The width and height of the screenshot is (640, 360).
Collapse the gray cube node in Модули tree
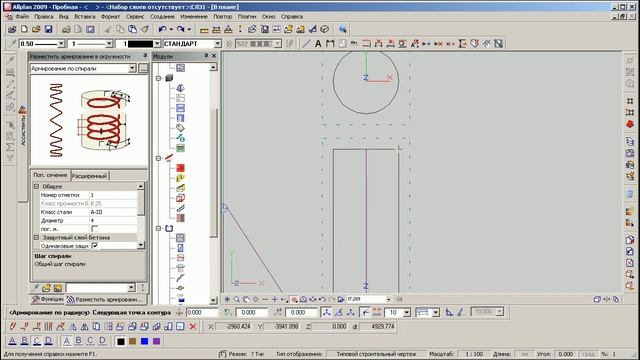(x=158, y=78)
